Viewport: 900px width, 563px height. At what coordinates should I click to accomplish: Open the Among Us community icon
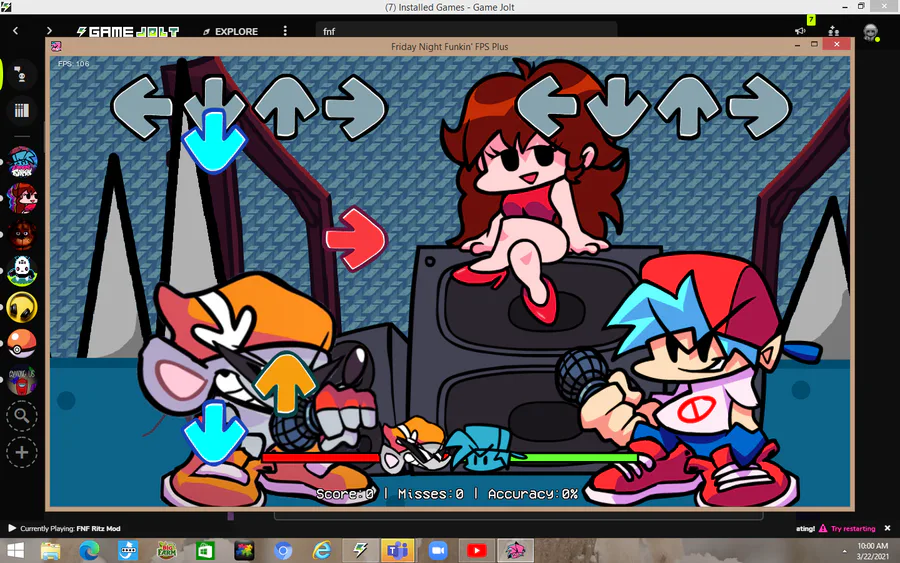tap(22, 379)
